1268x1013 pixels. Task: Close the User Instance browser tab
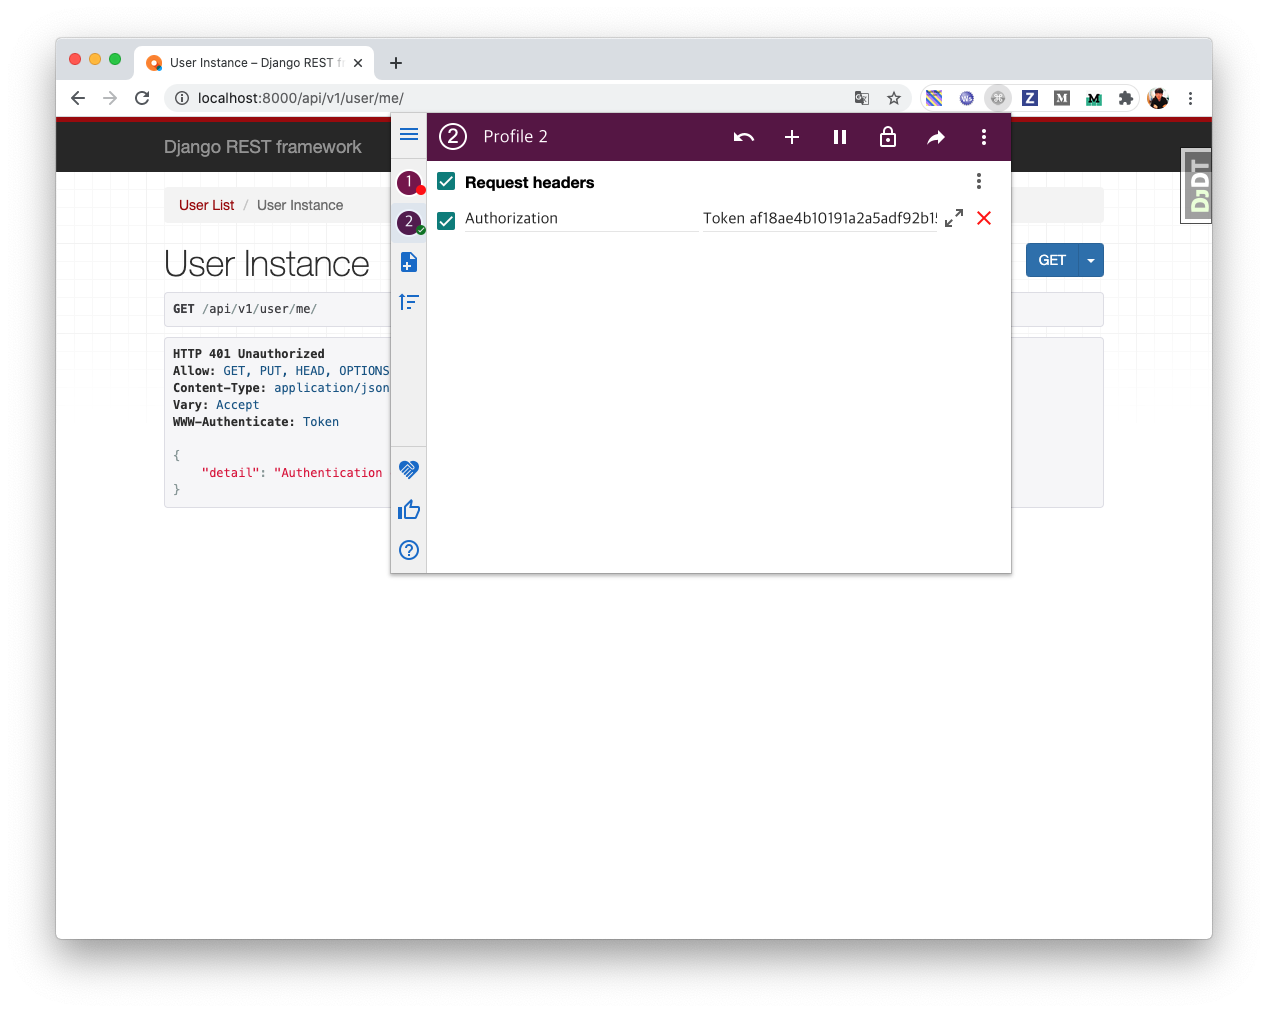coord(358,63)
